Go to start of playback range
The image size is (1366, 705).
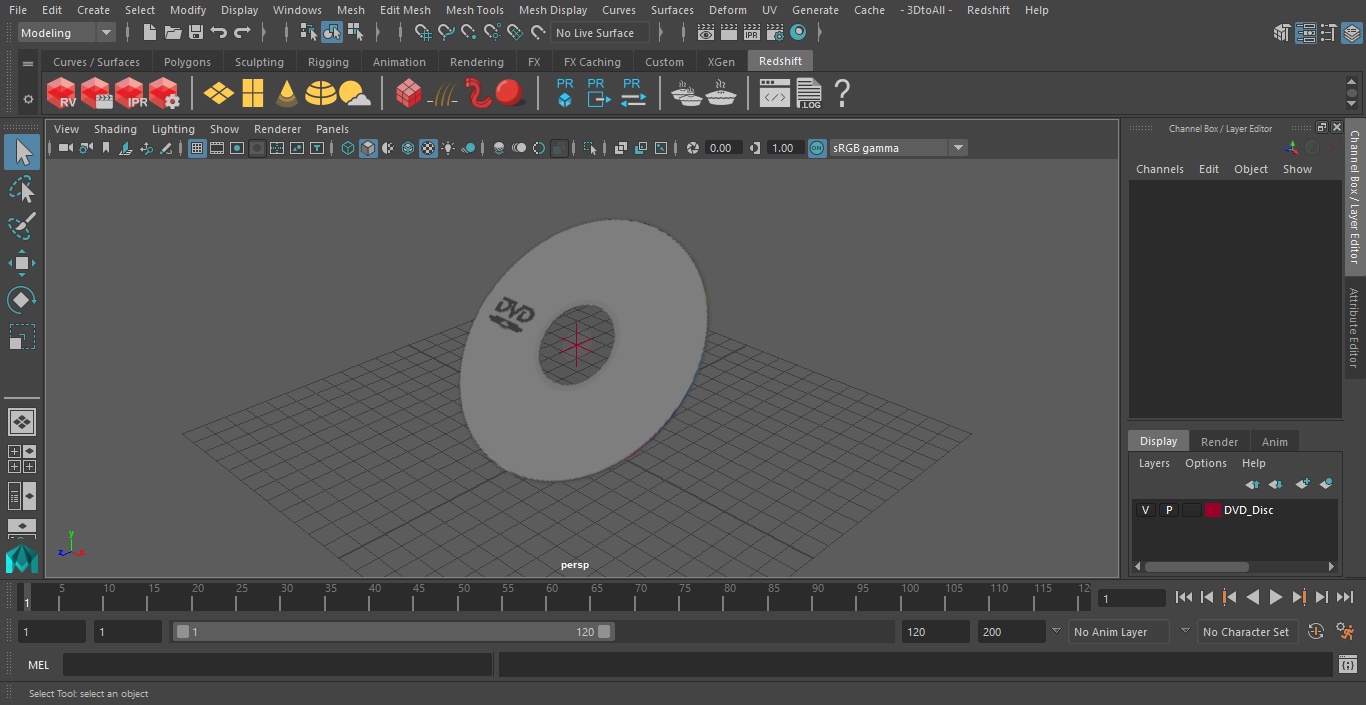1184,597
